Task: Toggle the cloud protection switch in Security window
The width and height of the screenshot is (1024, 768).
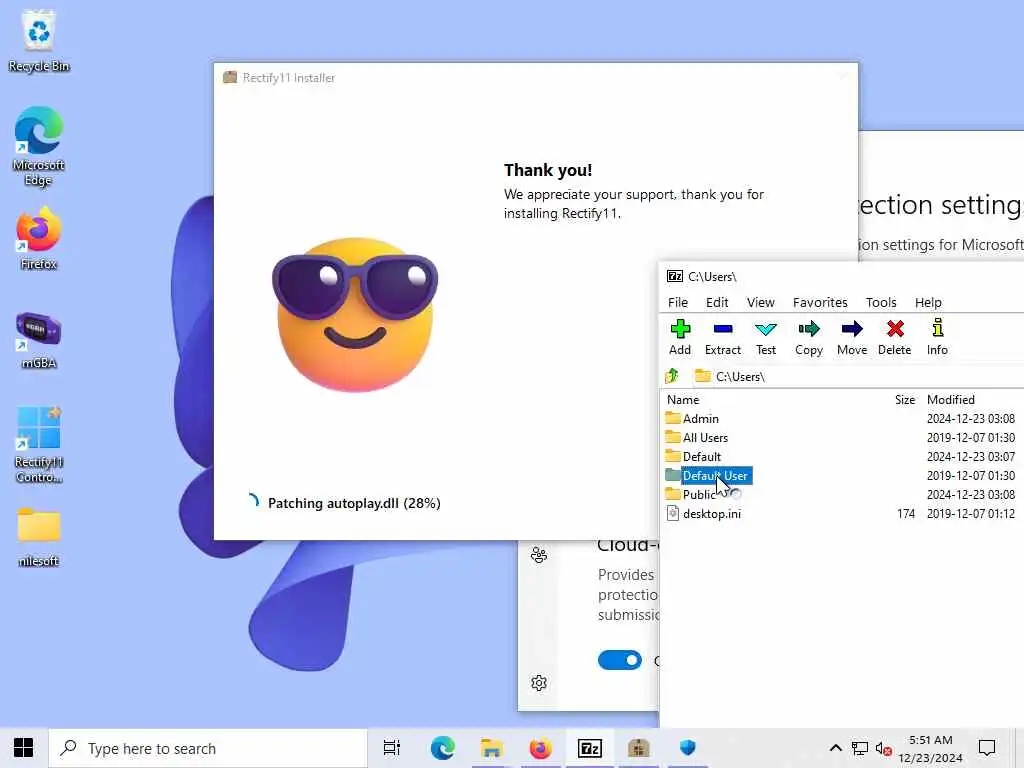Action: [619, 660]
